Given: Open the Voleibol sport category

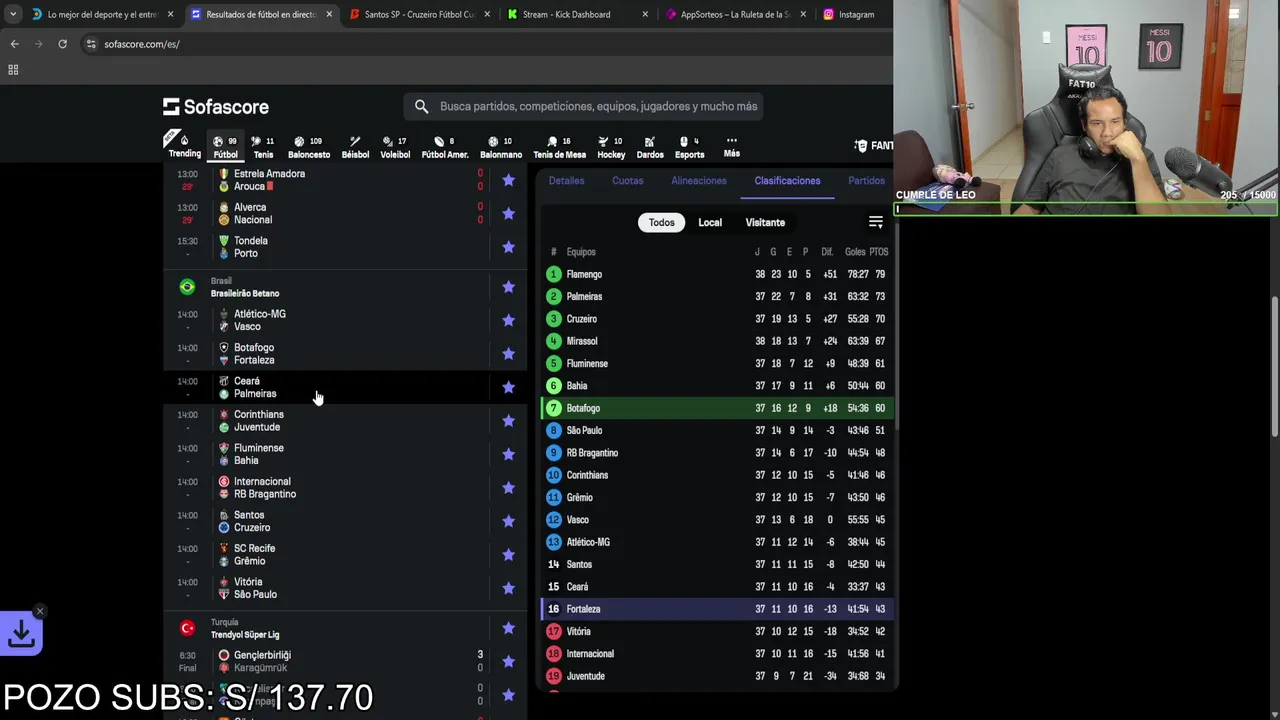Looking at the screenshot, I should [395, 147].
